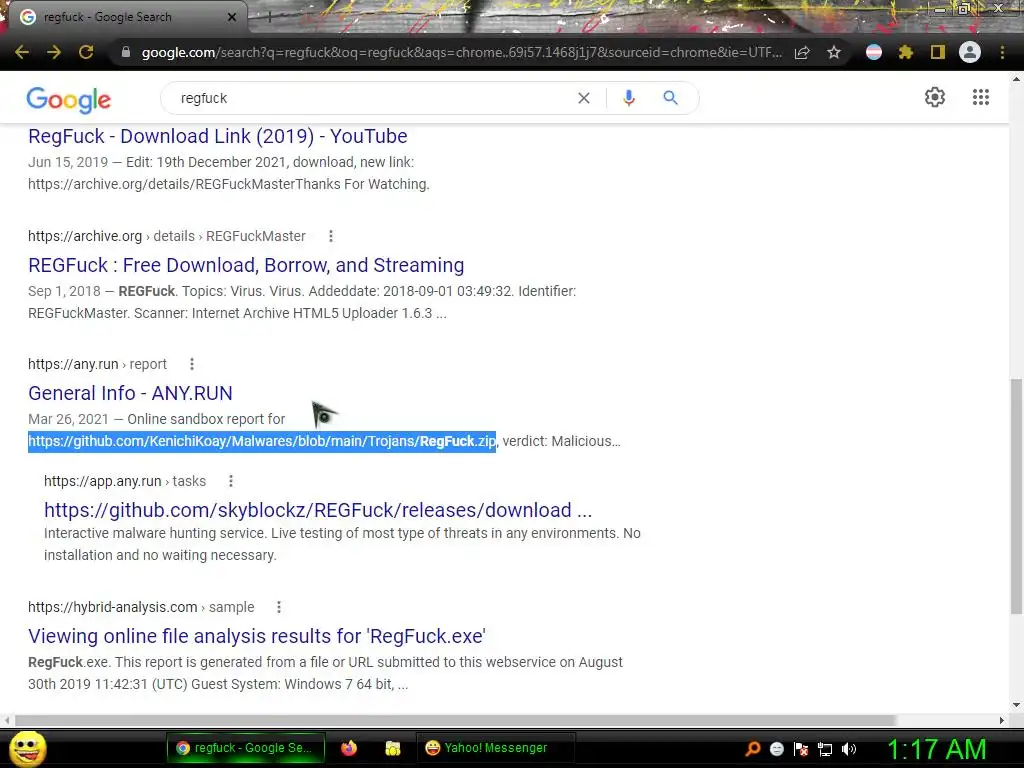Screen dimensions: 1024x768
Task: Open hybrid-analysis RegFuck.exe results link
Action: pos(257,636)
